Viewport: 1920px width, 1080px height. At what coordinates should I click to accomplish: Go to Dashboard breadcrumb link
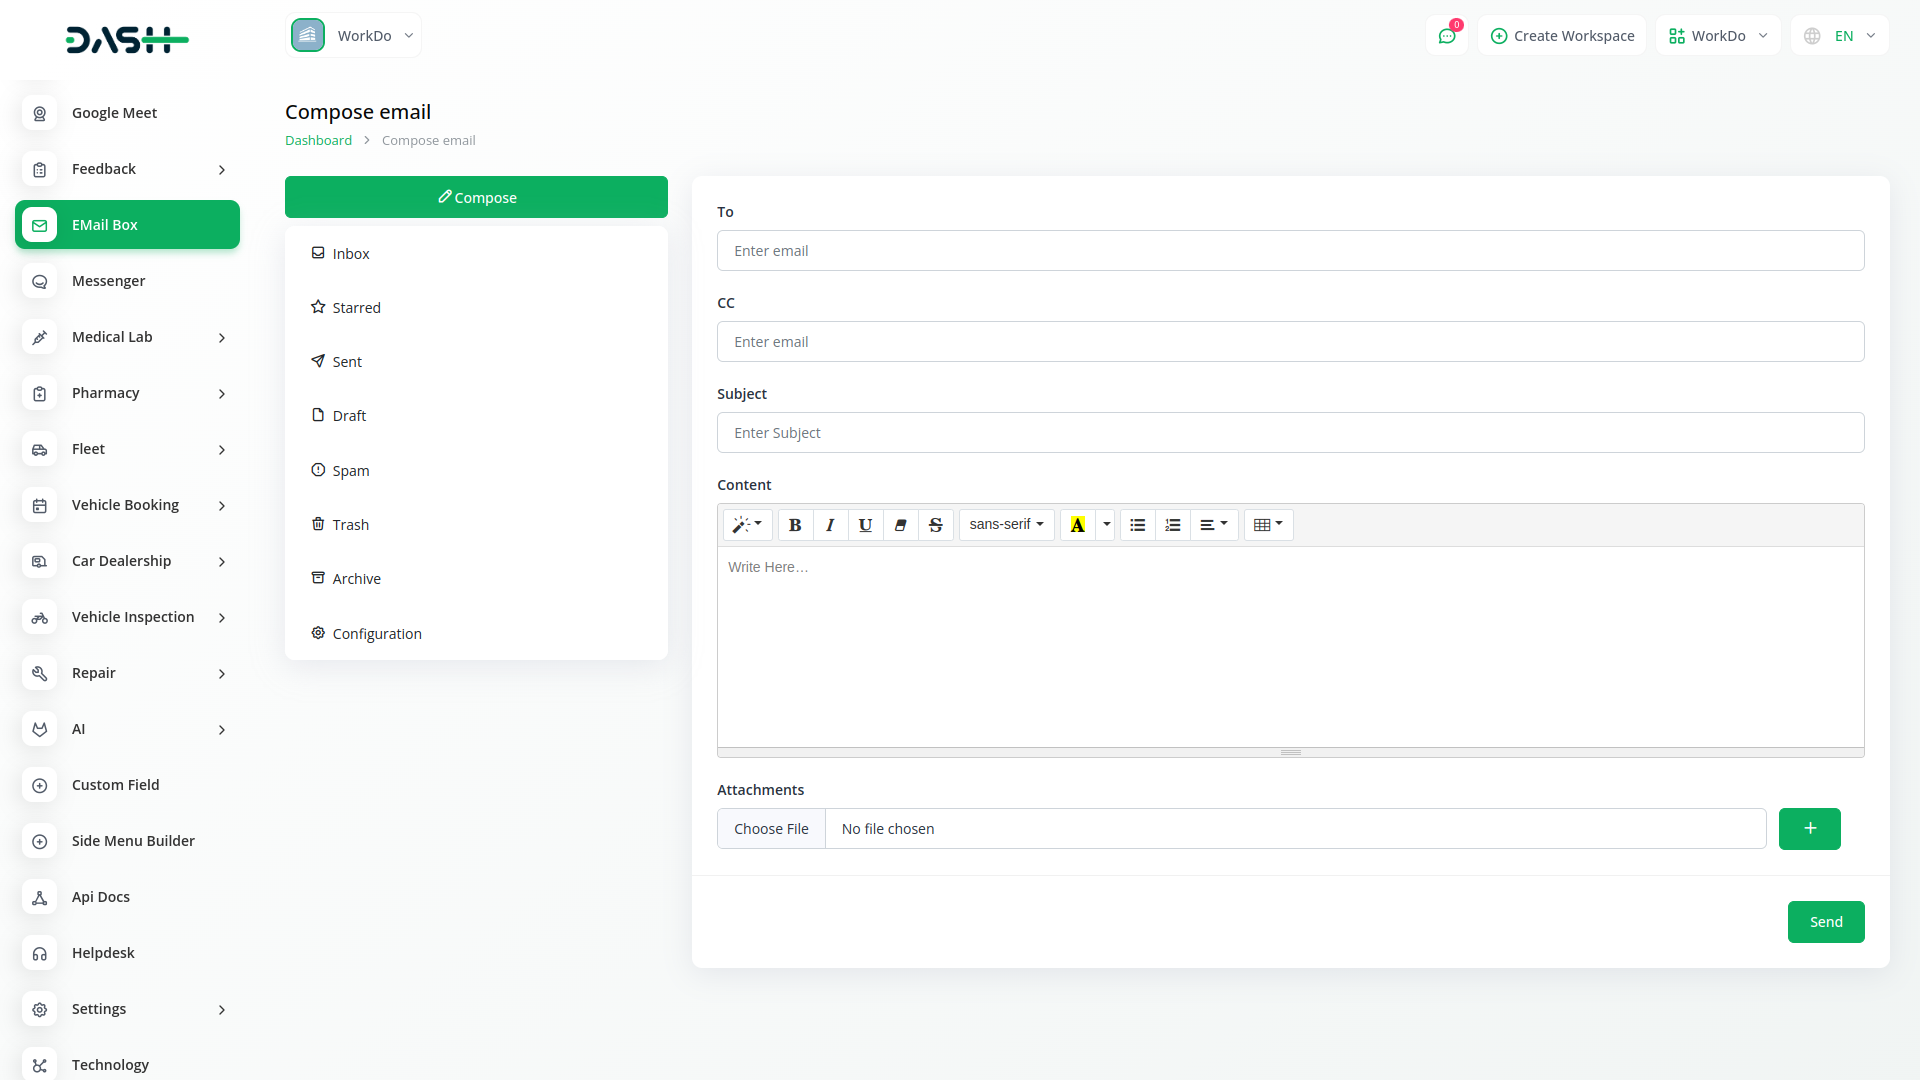[x=318, y=141]
